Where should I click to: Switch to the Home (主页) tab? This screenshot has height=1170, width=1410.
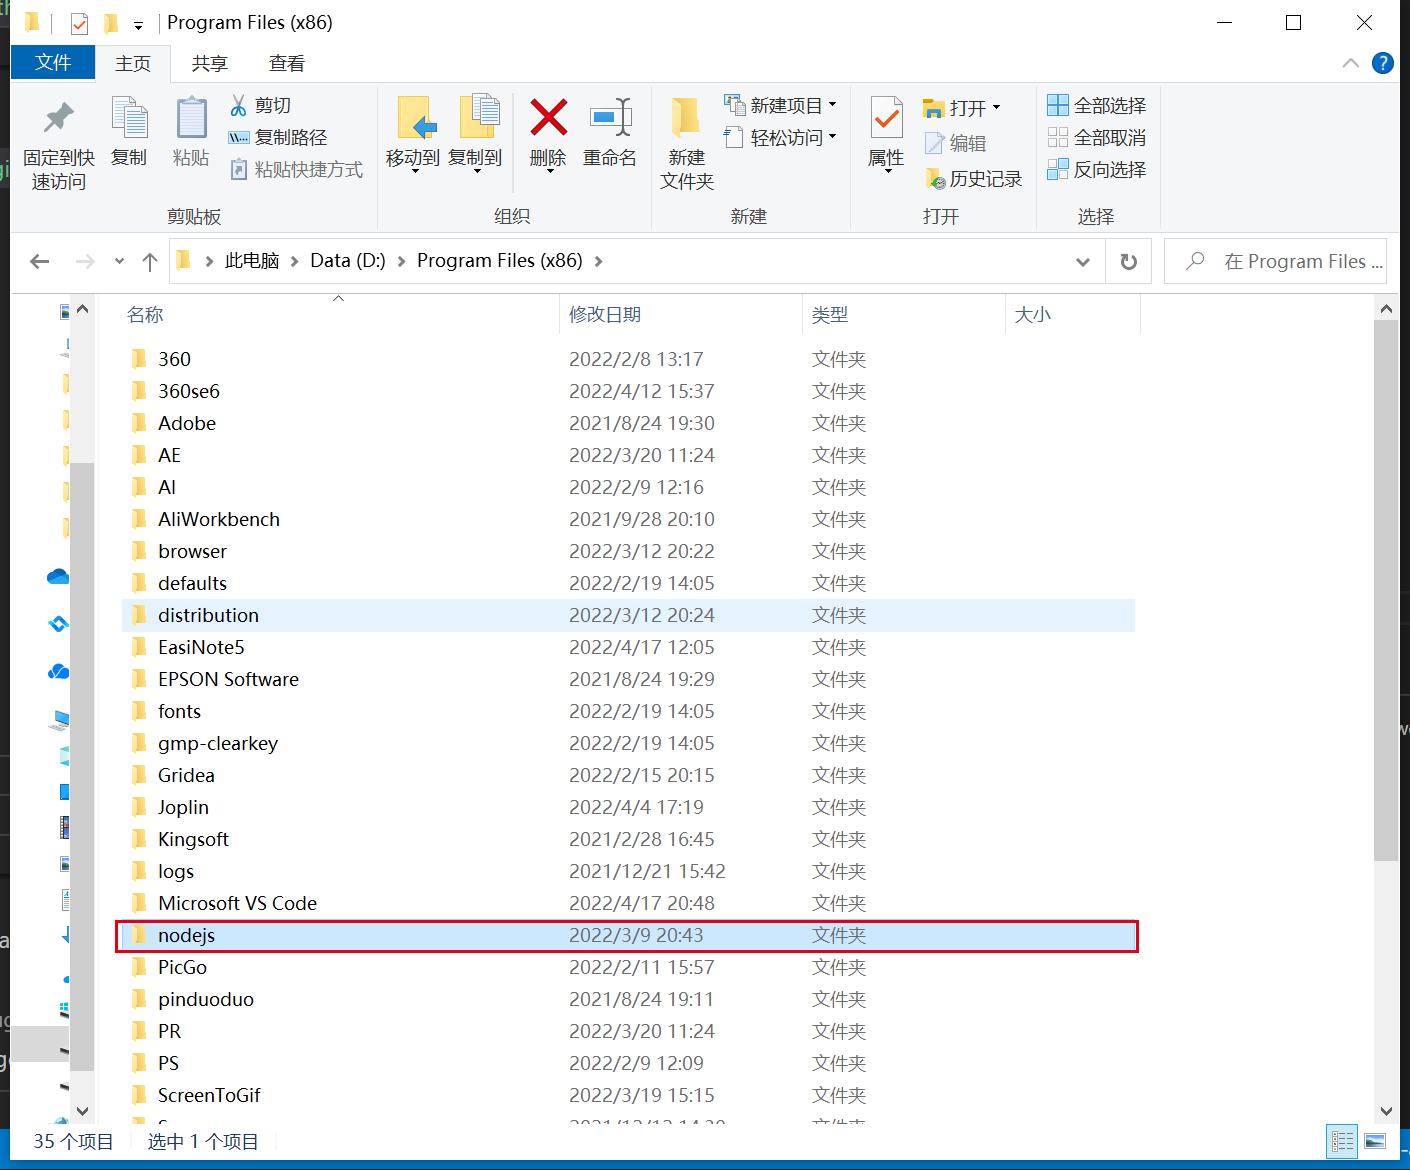(133, 63)
